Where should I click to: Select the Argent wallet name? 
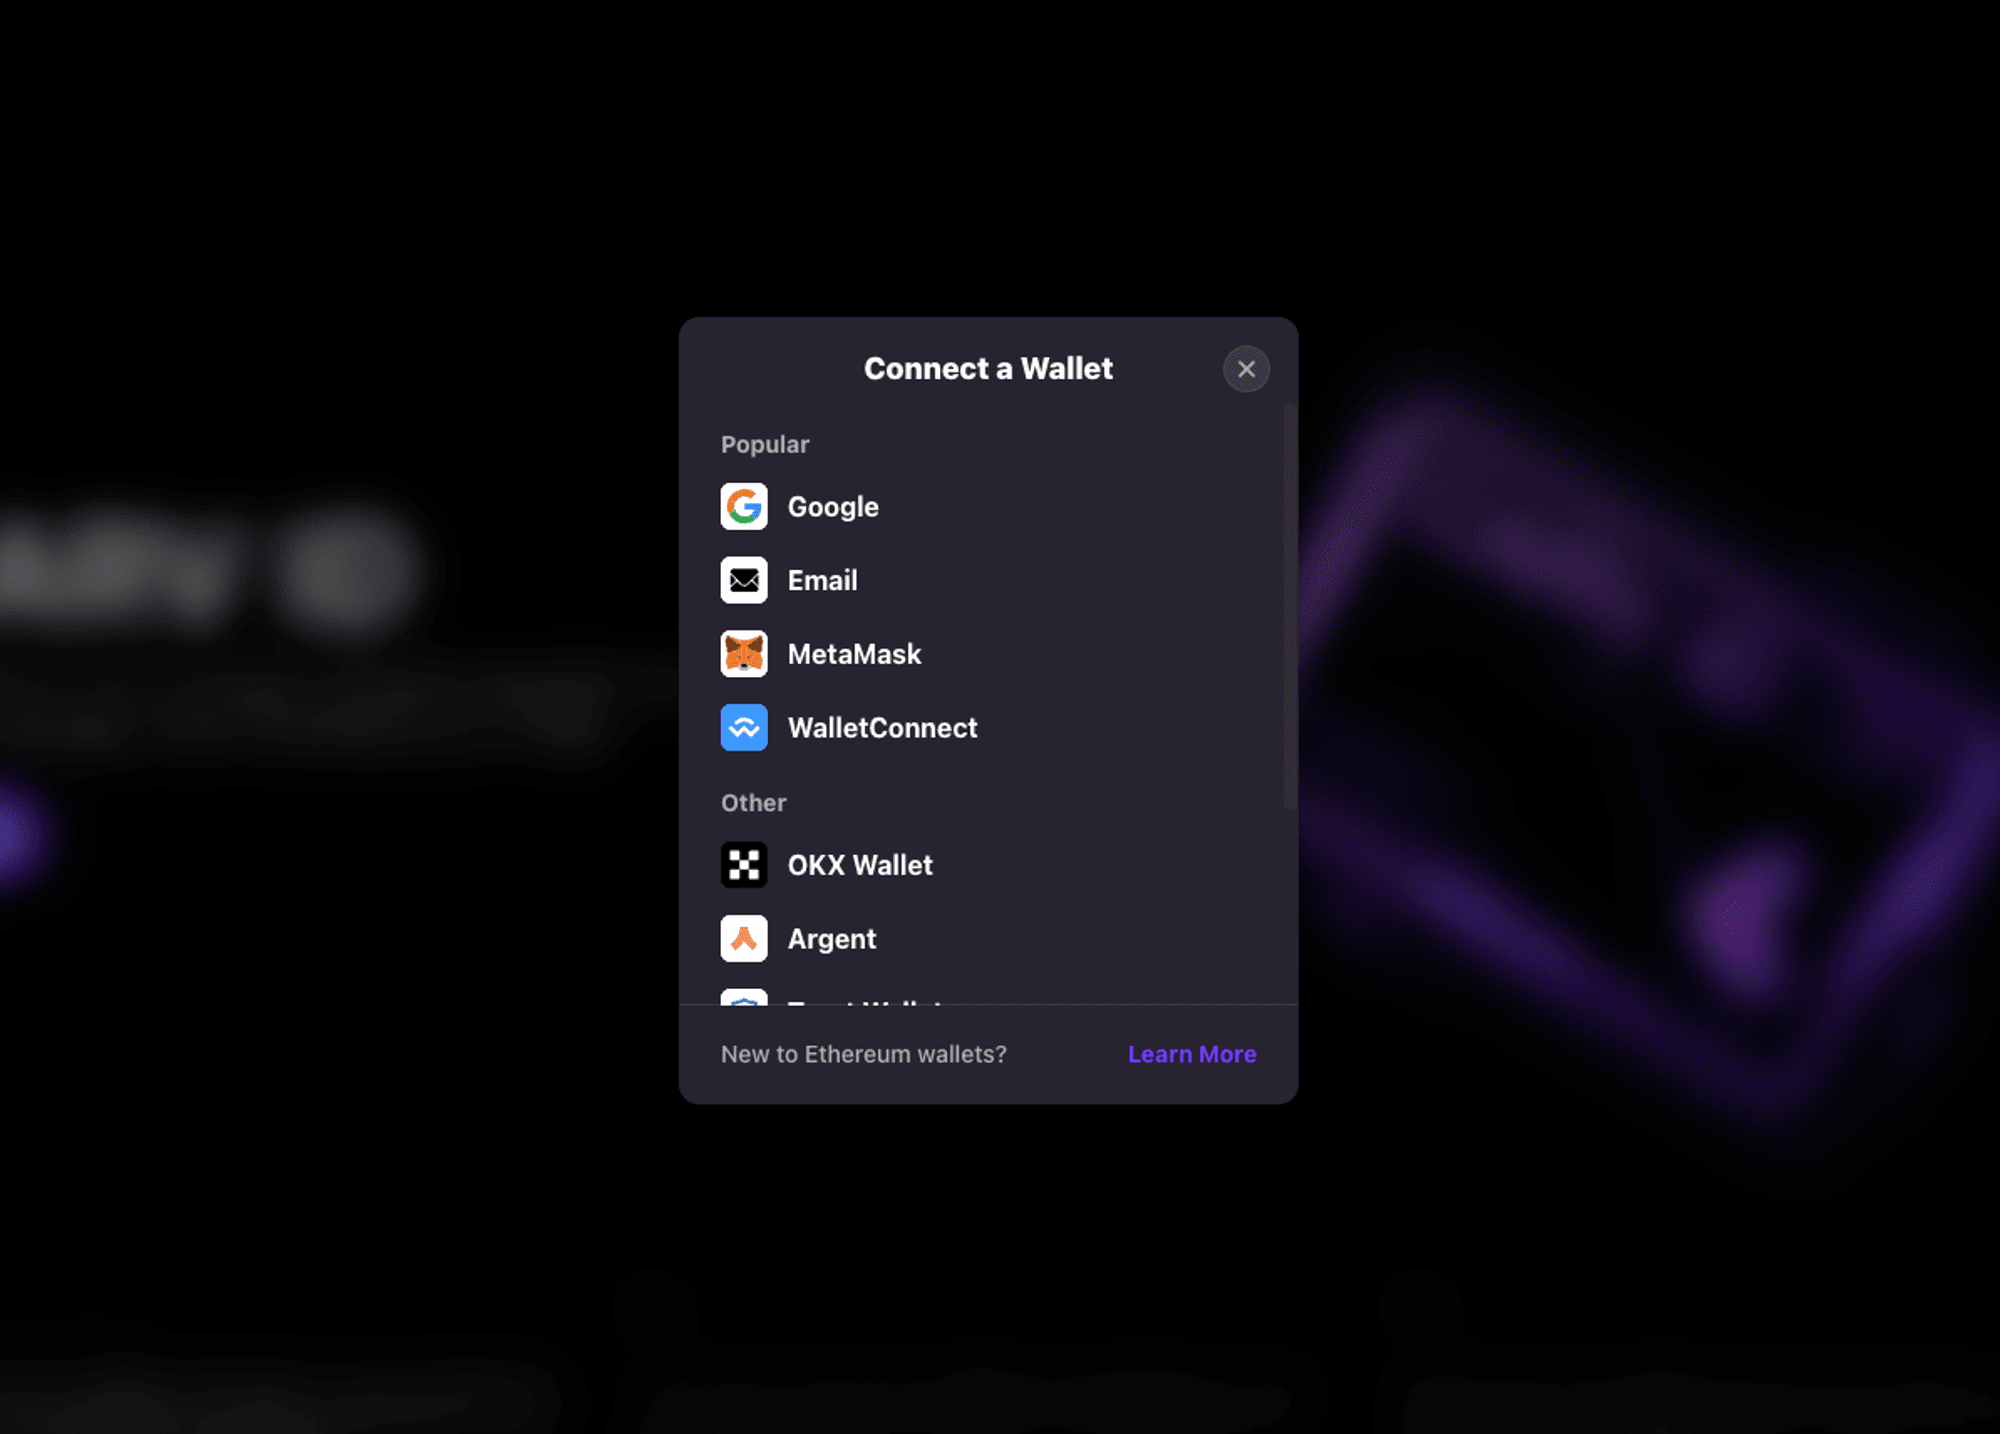pos(831,939)
